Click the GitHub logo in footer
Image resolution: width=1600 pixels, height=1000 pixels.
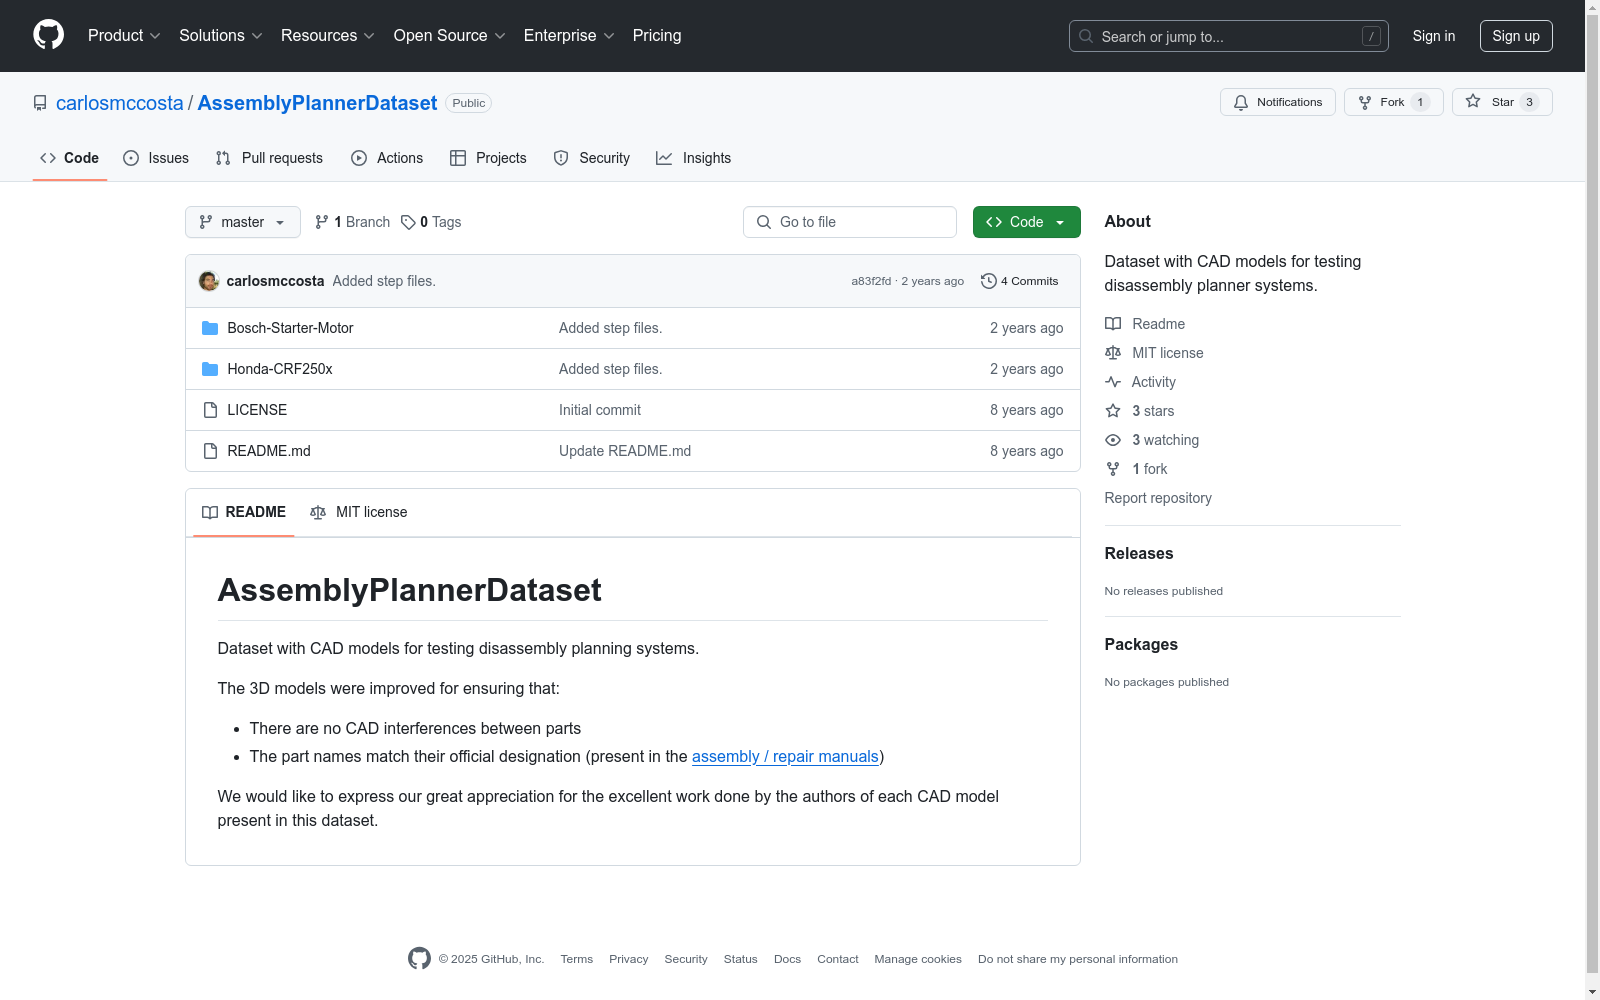[x=419, y=958]
